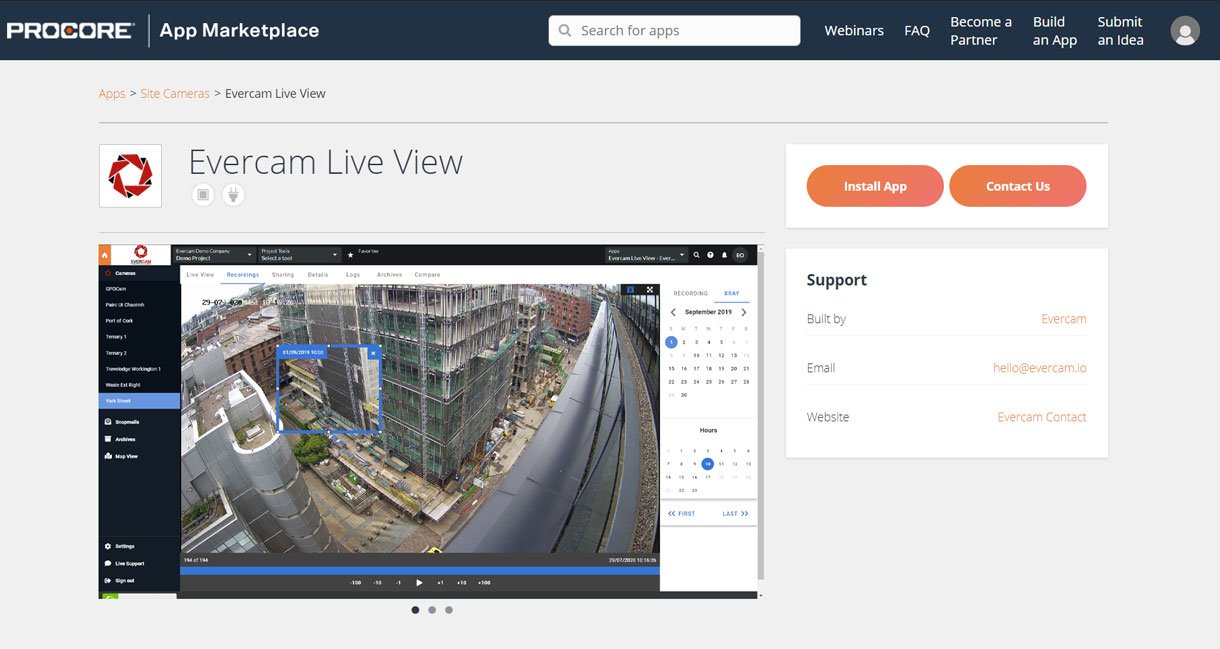Click the EO user initials badge in the preview
The width and height of the screenshot is (1220, 649).
[x=740, y=255]
